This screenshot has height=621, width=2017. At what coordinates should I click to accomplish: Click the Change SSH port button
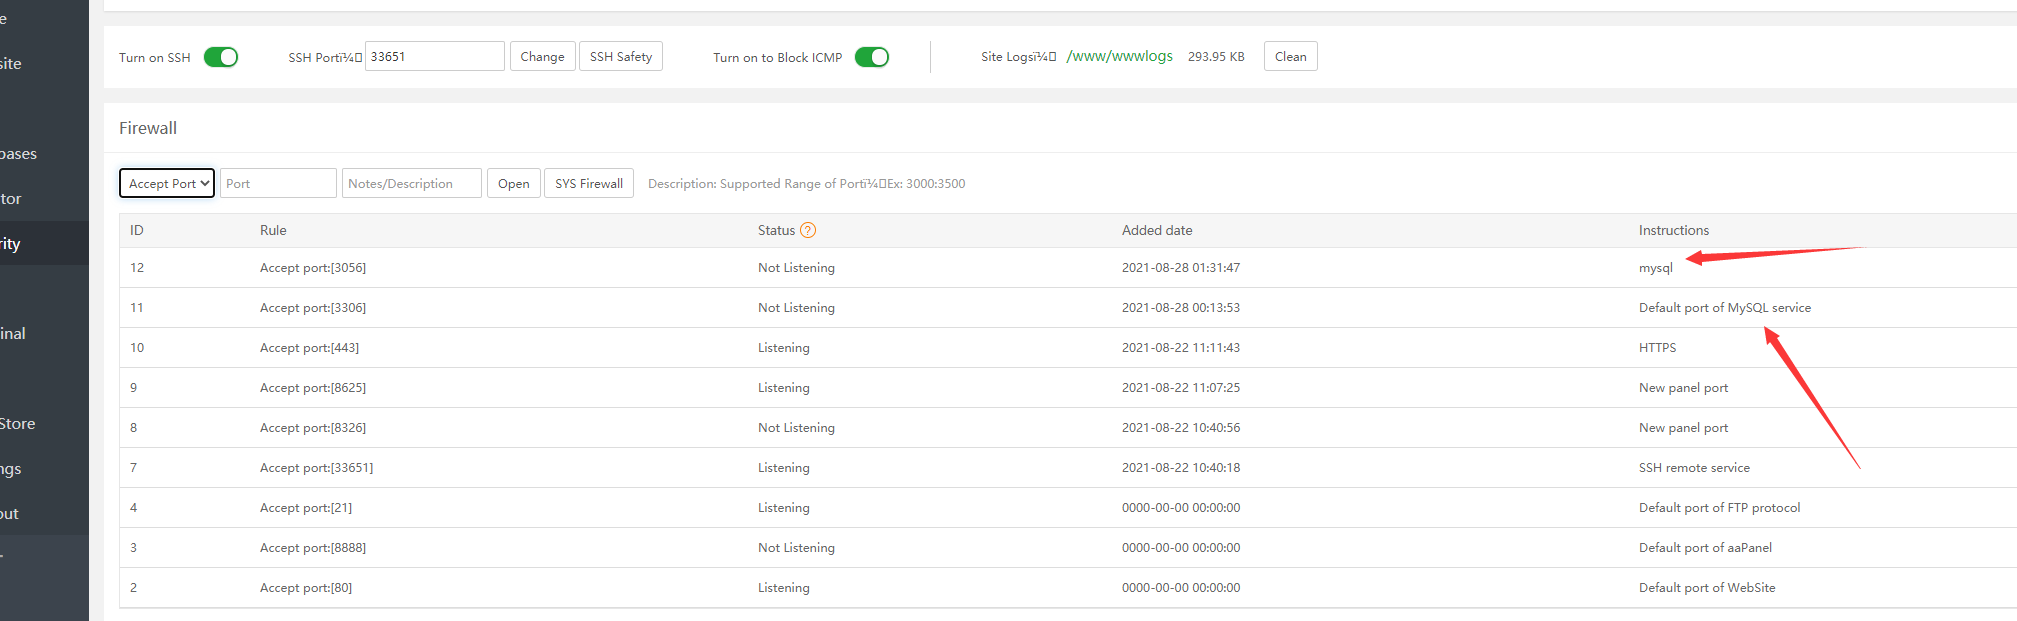click(x=542, y=56)
